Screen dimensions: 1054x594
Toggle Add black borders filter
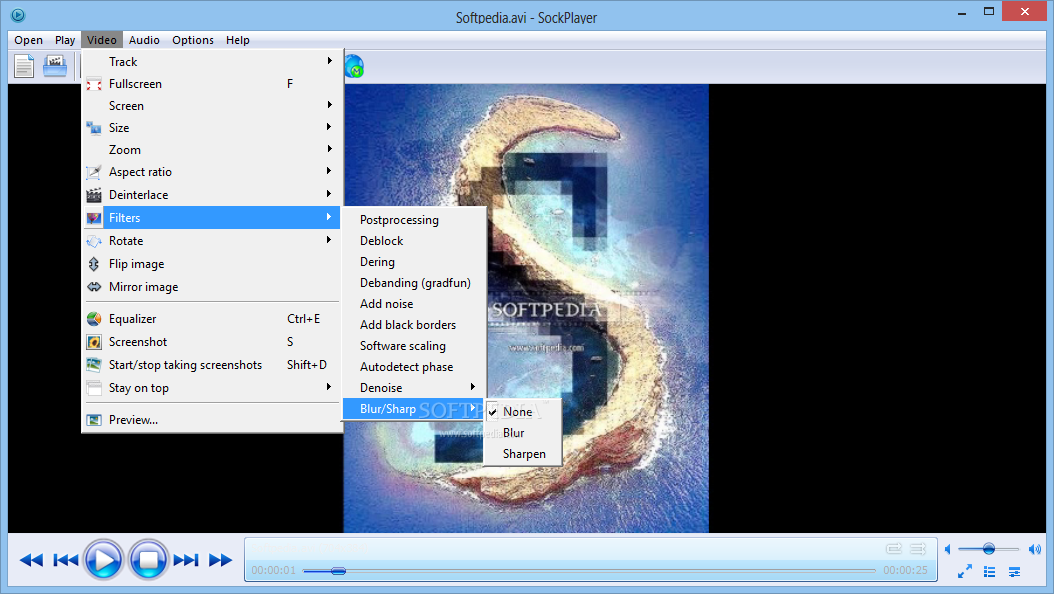(x=413, y=325)
